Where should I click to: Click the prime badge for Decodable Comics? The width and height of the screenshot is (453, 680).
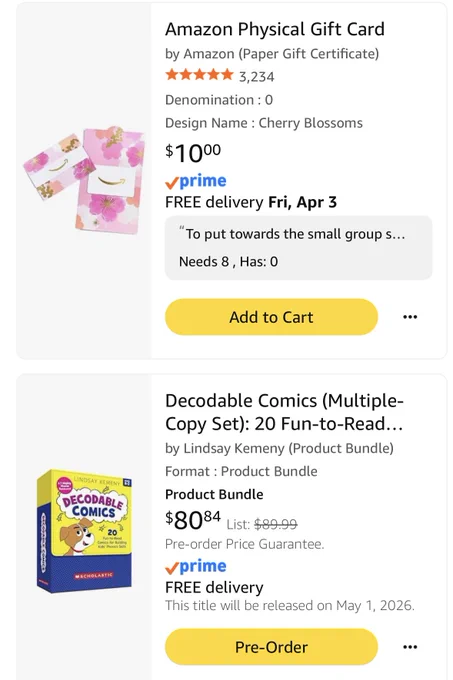pos(196,566)
